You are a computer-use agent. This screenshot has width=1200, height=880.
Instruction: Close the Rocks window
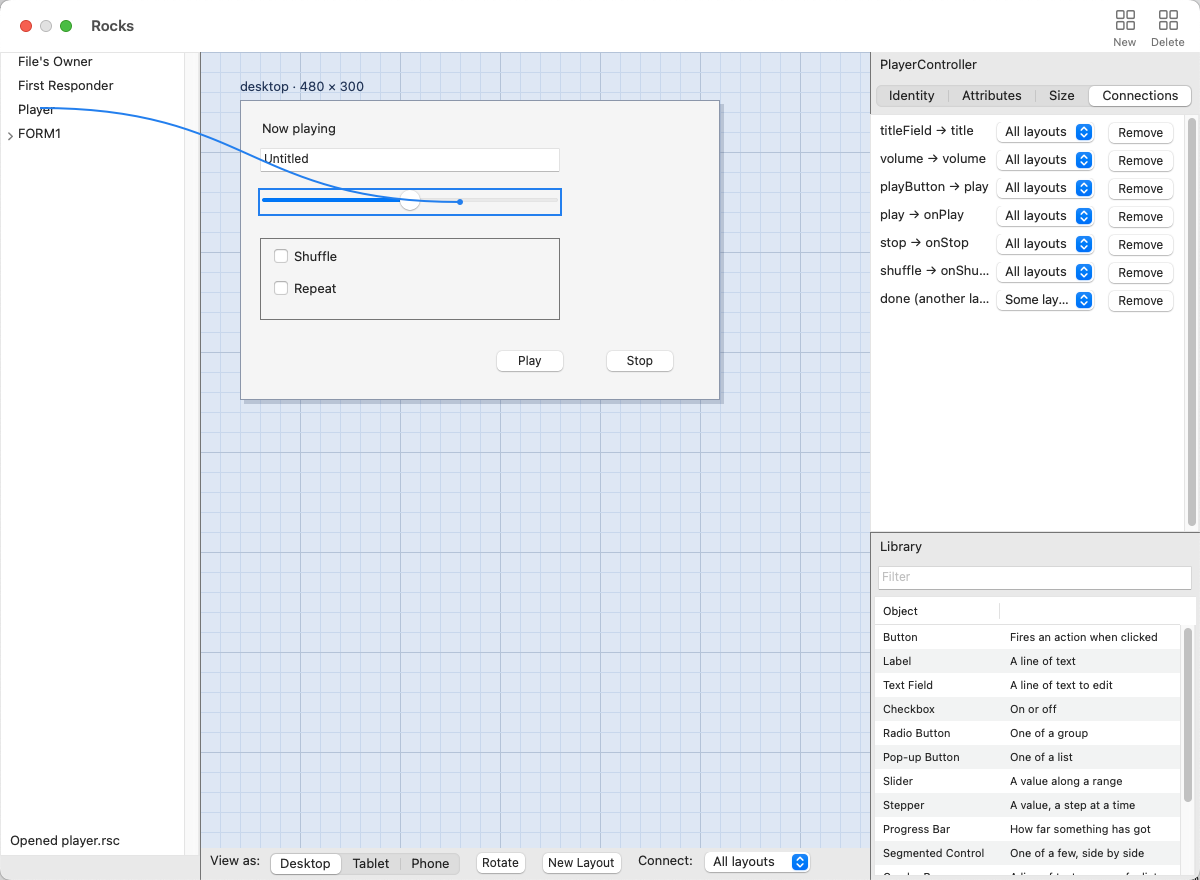pos(26,26)
